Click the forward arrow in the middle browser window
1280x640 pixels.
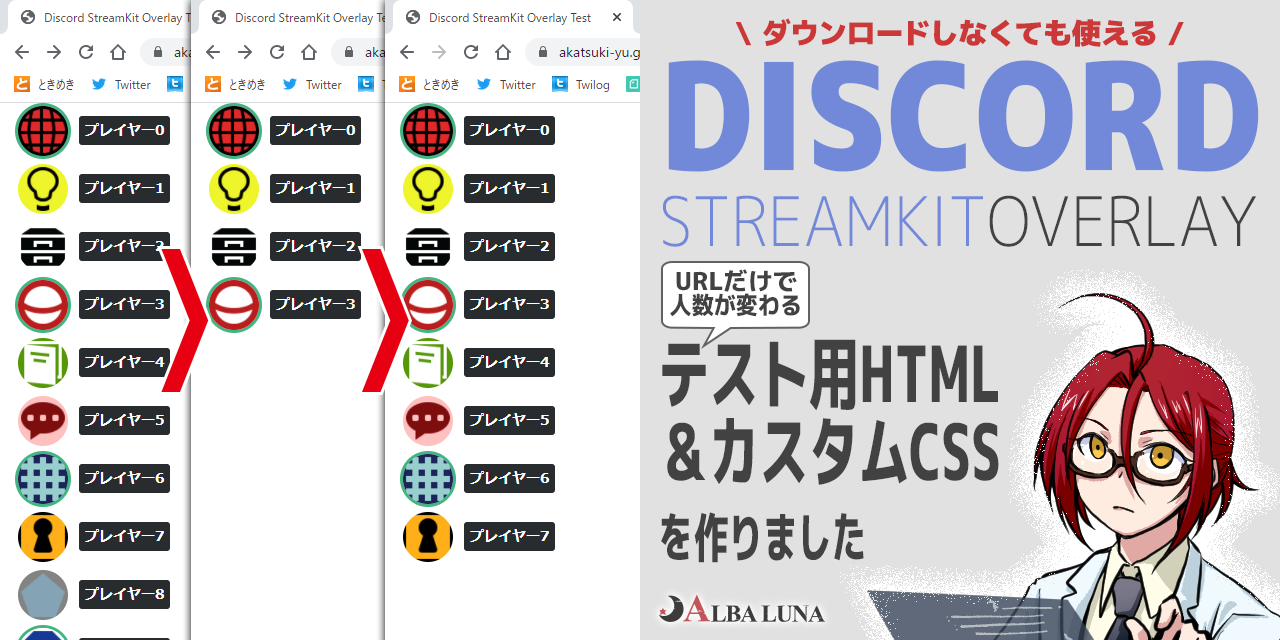tap(245, 52)
